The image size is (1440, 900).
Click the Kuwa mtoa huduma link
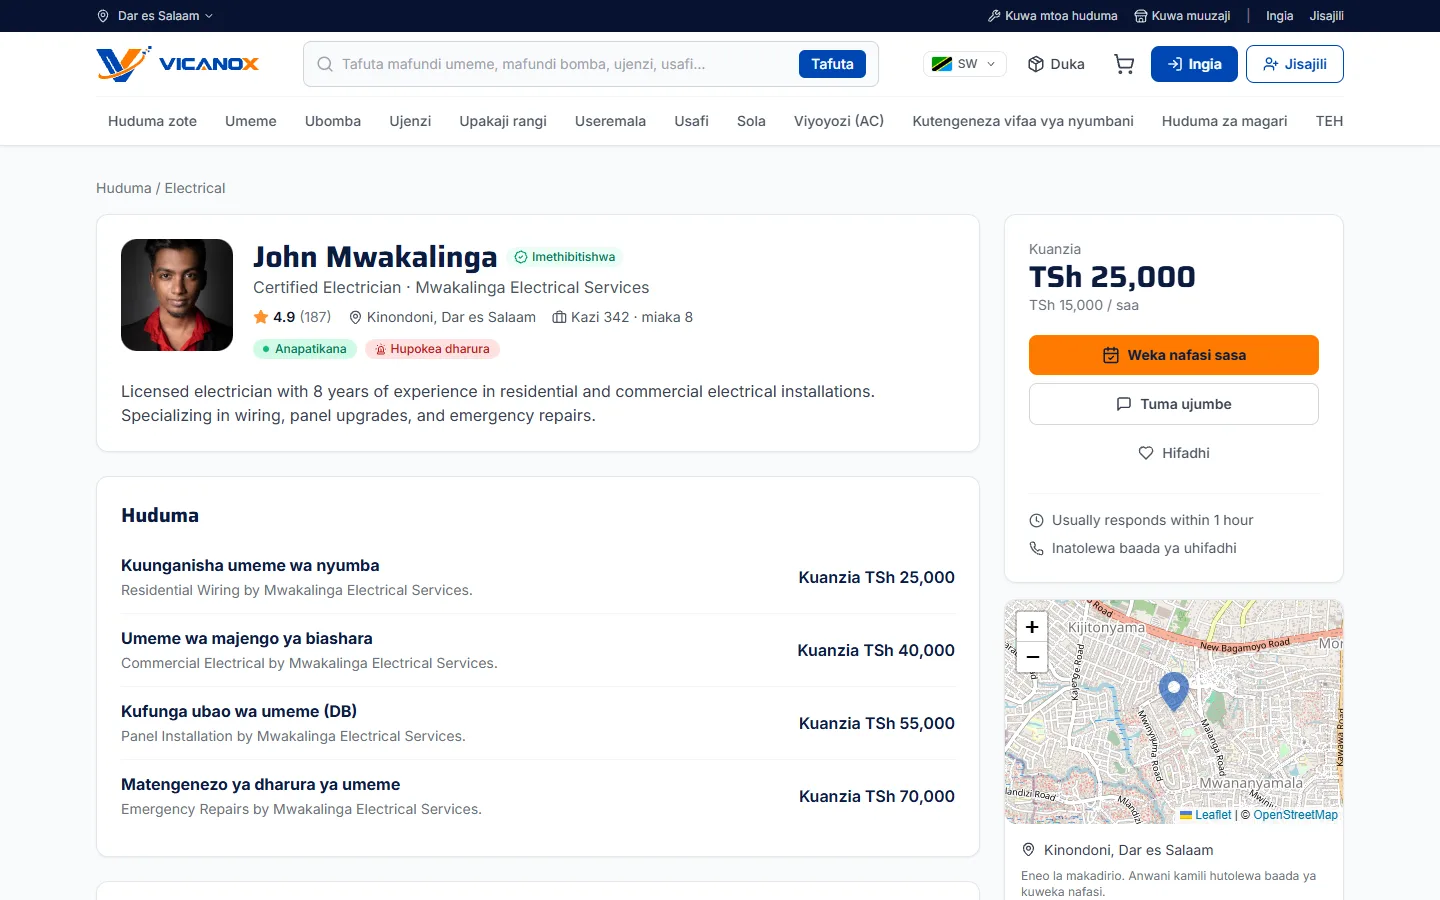(1052, 16)
